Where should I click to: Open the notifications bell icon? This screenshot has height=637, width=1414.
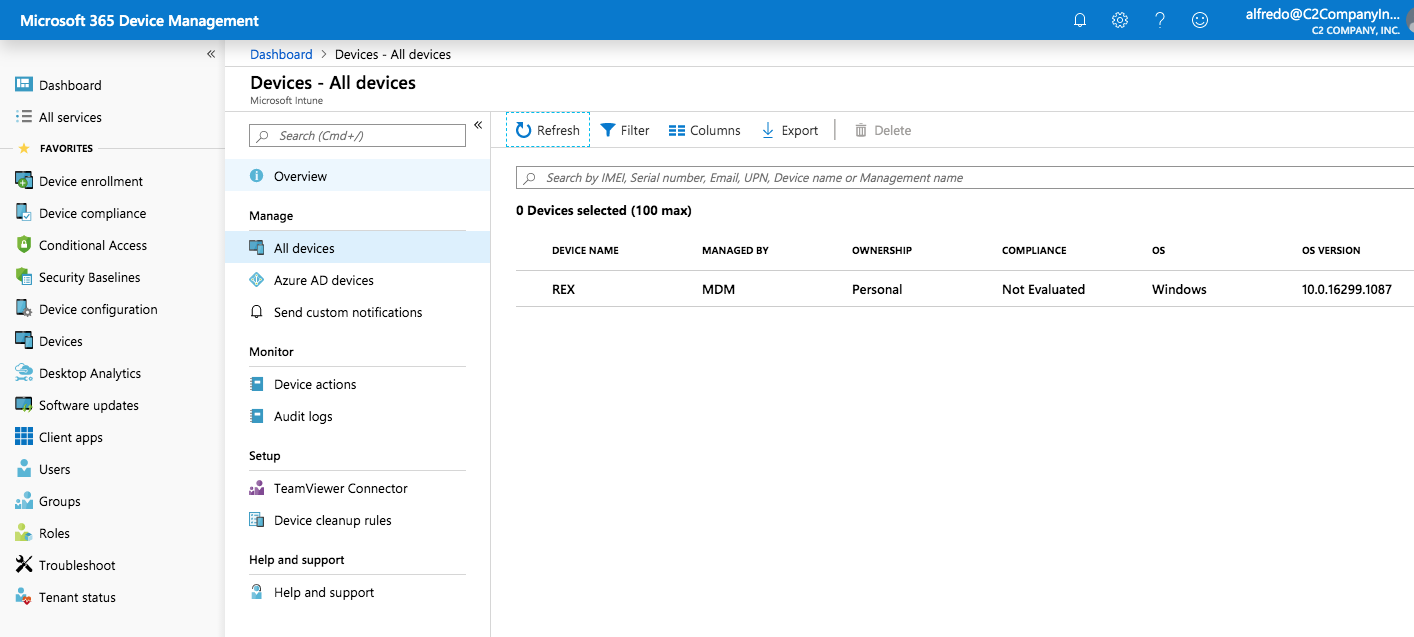click(x=1080, y=20)
